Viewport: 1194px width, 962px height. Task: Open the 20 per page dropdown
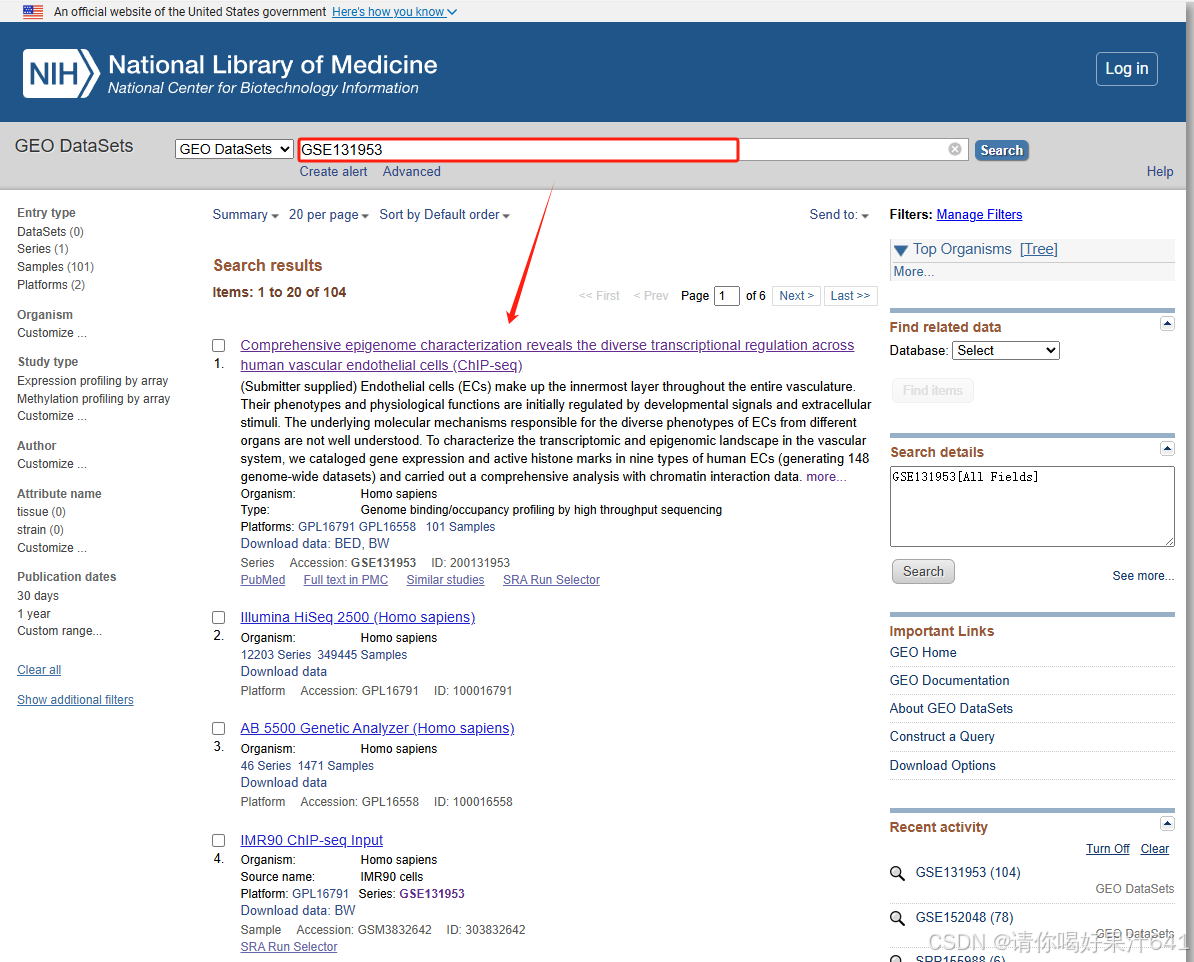point(328,215)
